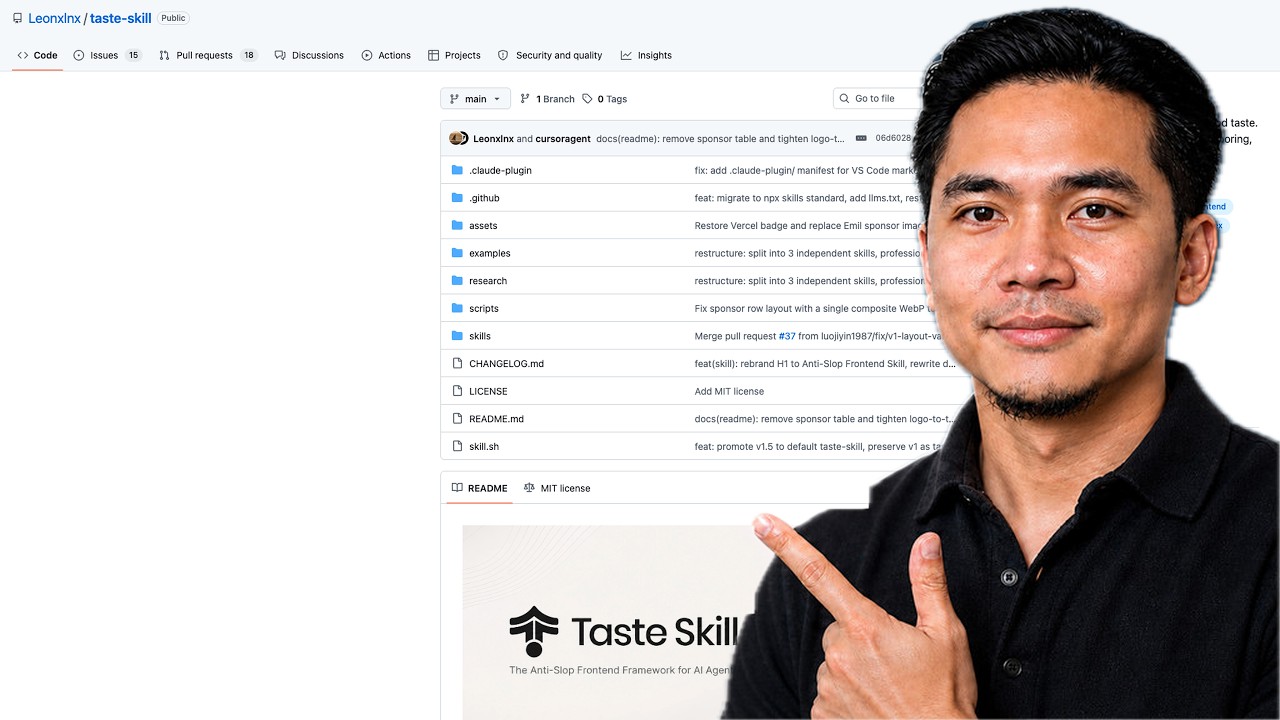Click the Public visibility badge
This screenshot has height=720, width=1280.
(x=174, y=18)
